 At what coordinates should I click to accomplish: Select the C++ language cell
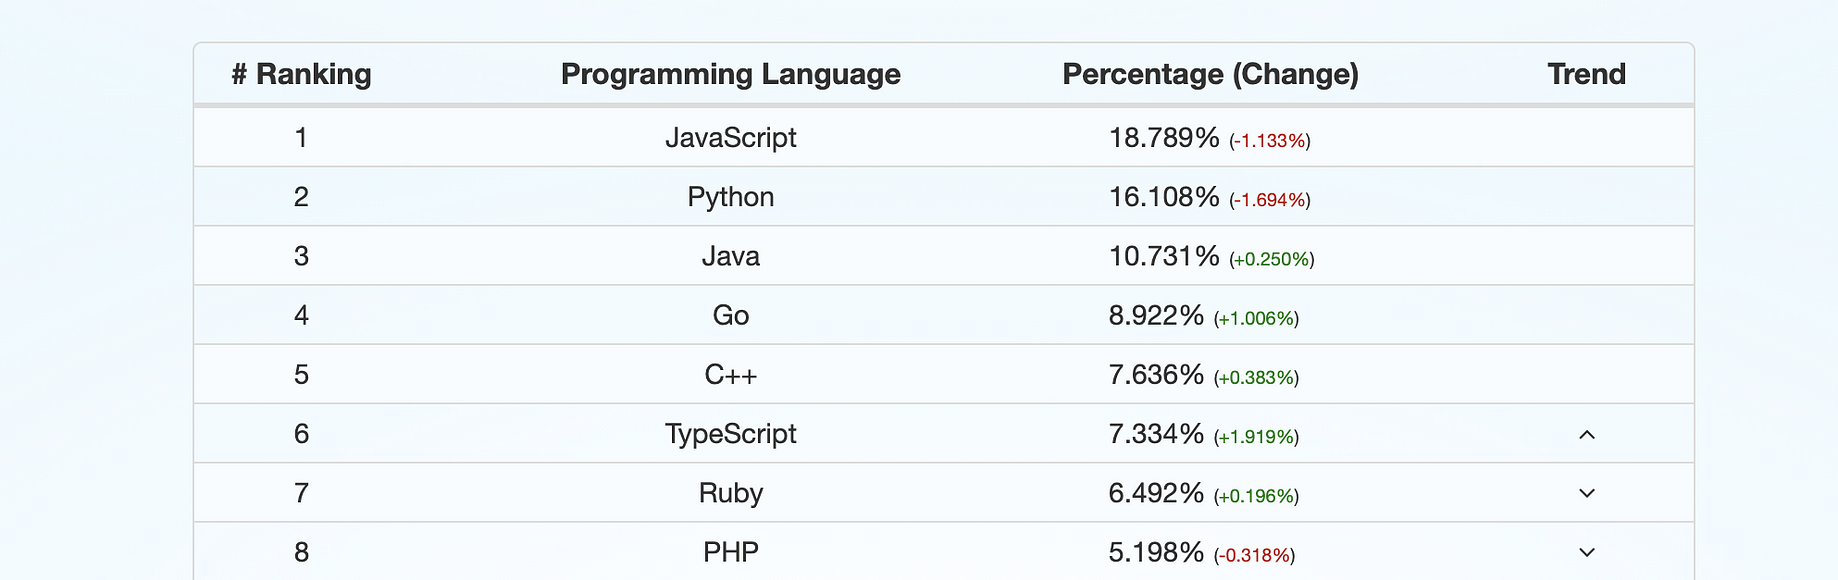tap(730, 374)
